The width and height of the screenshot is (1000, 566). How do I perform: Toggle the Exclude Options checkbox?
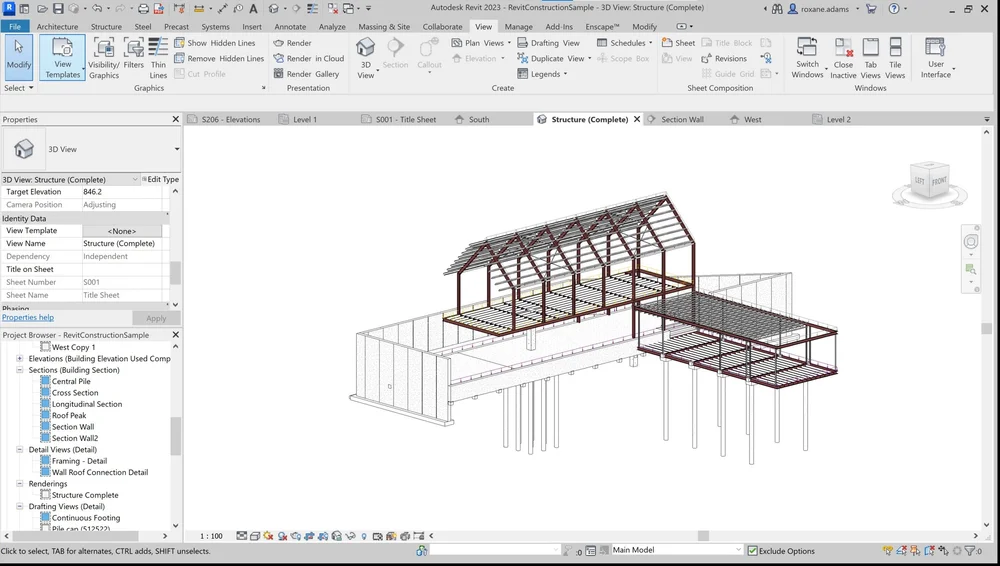tap(753, 551)
